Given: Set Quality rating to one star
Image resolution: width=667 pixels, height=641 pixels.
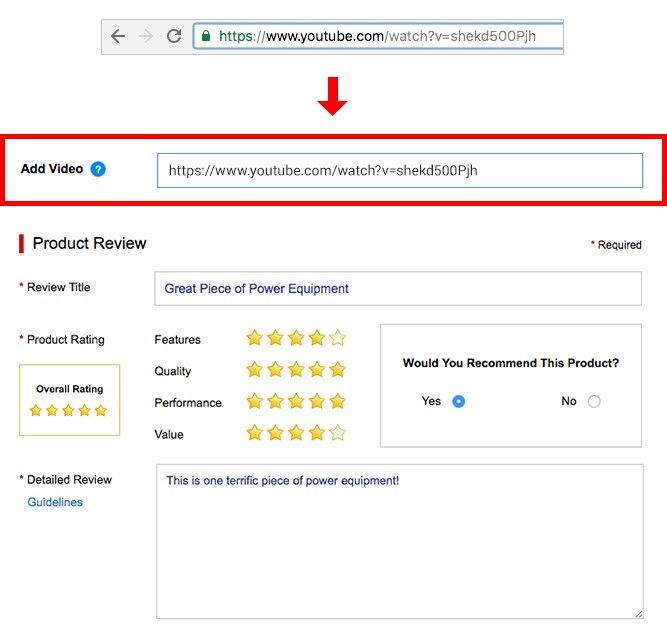Looking at the screenshot, I should (x=254, y=370).
